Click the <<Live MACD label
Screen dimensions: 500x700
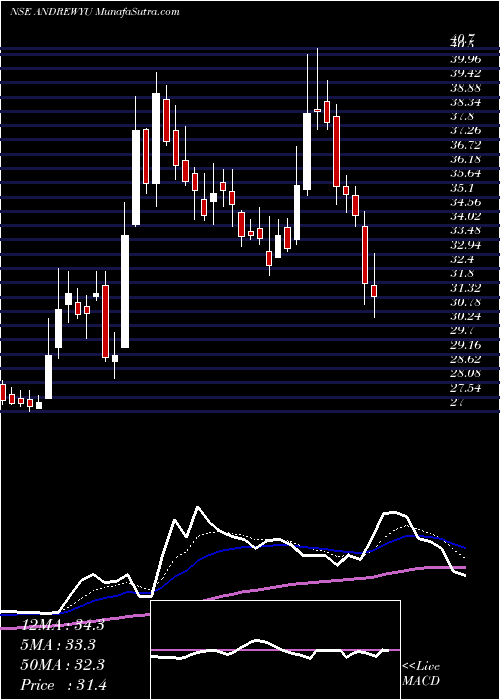pos(421,674)
